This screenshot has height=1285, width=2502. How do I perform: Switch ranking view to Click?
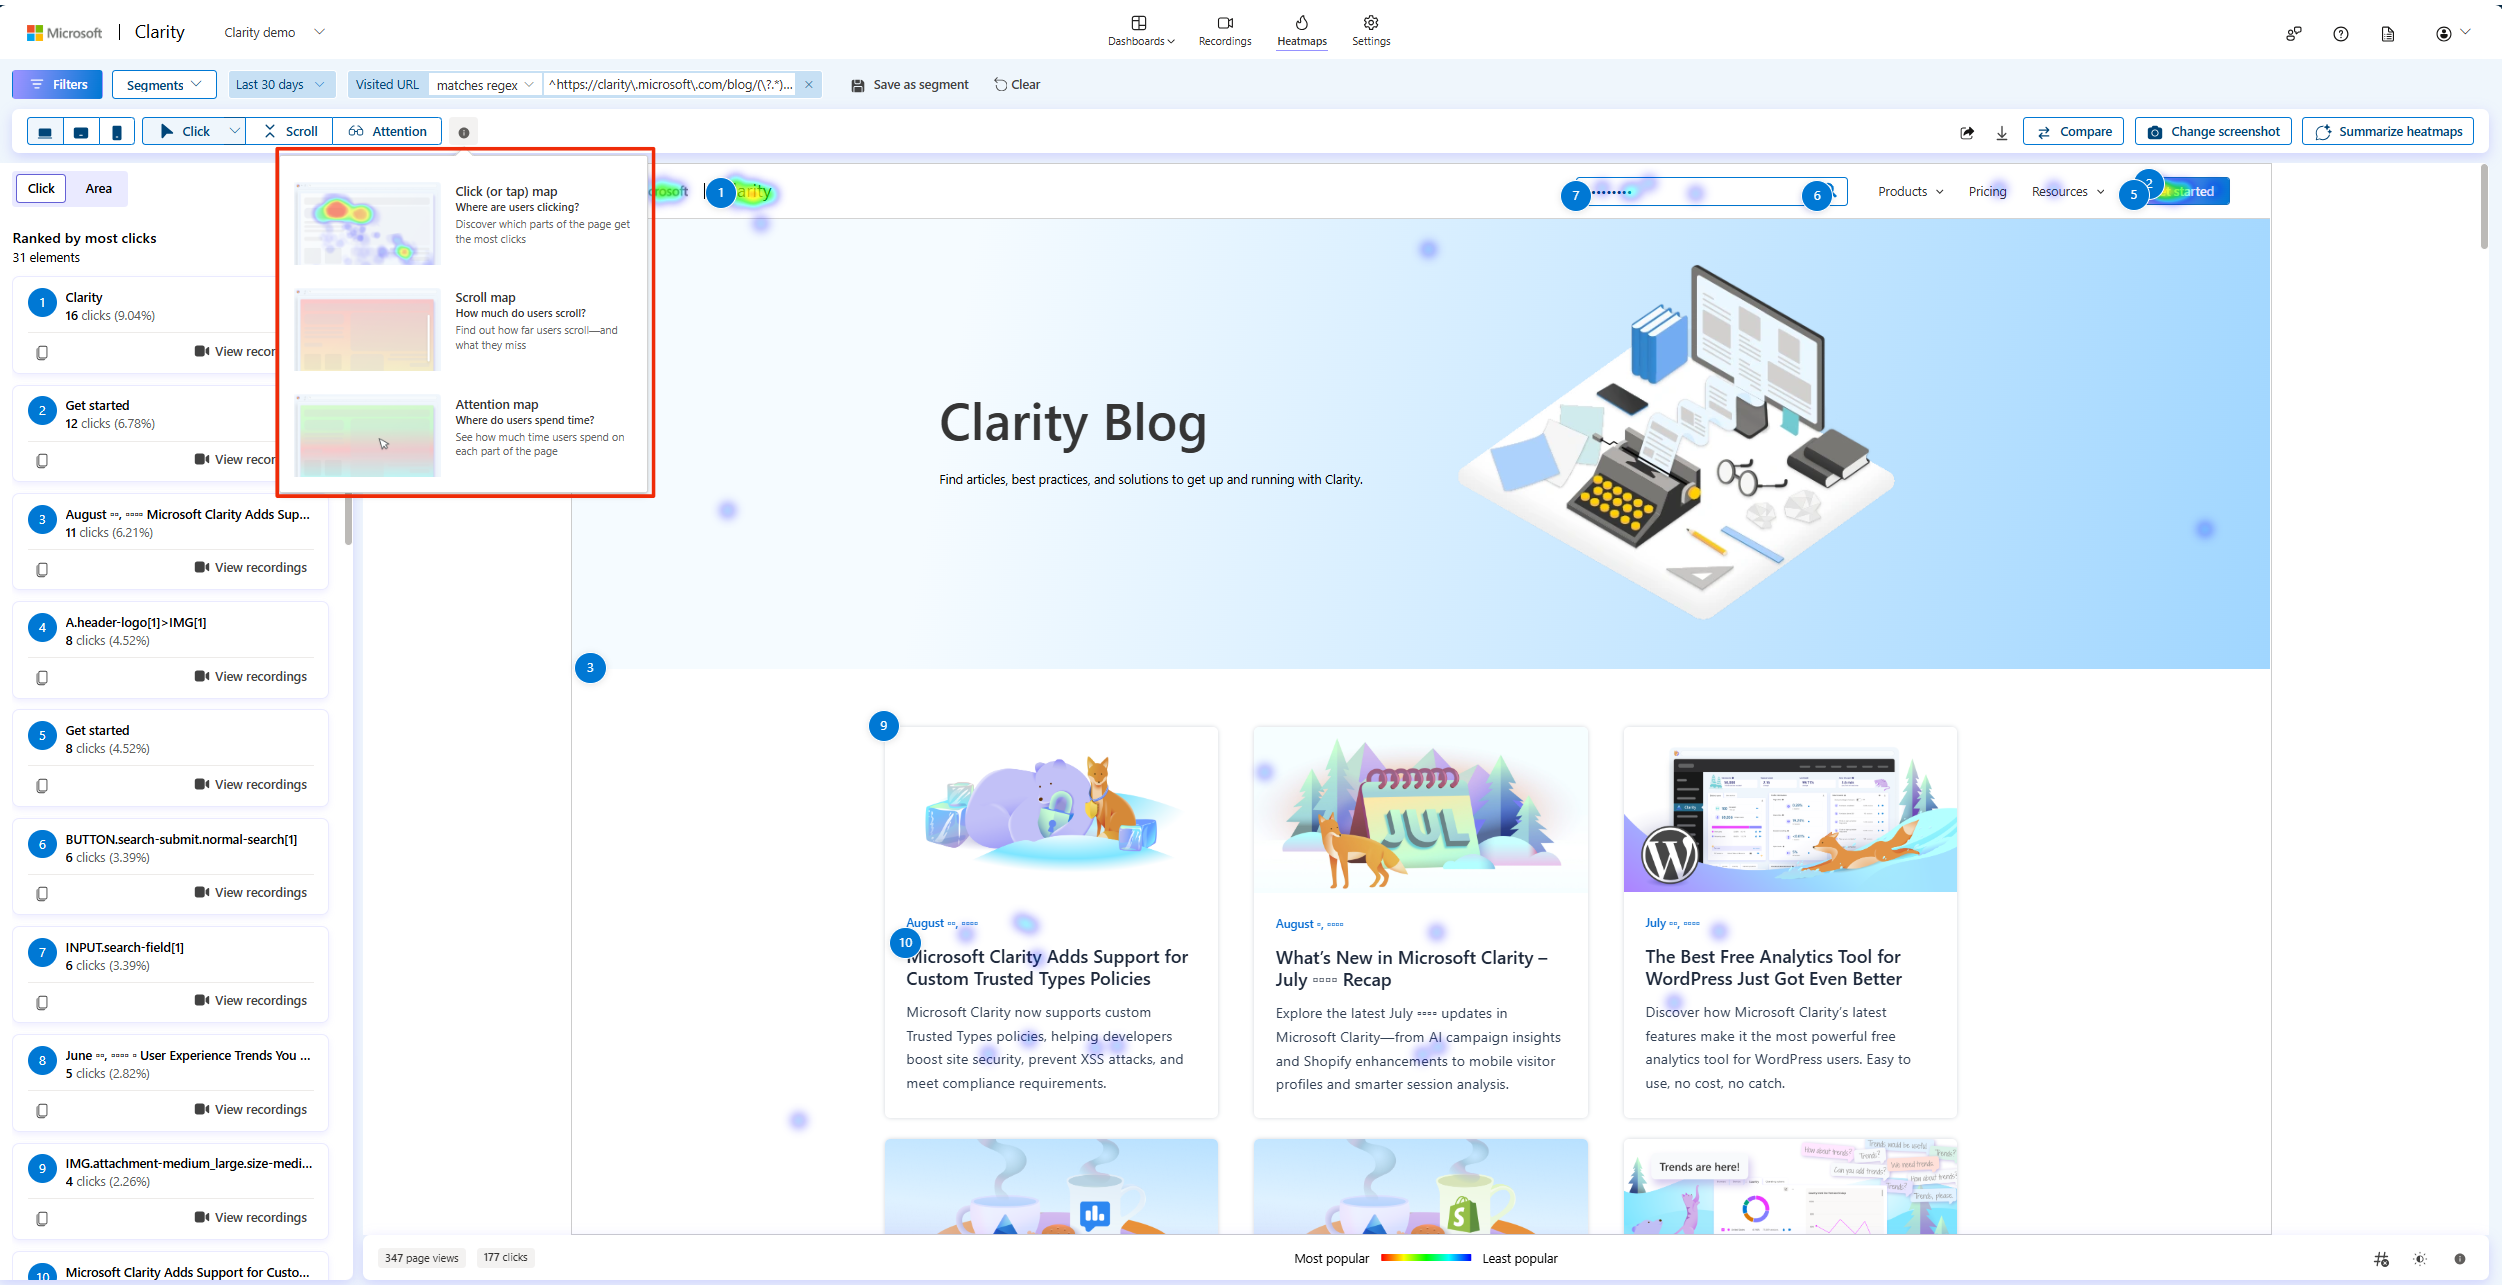42,189
